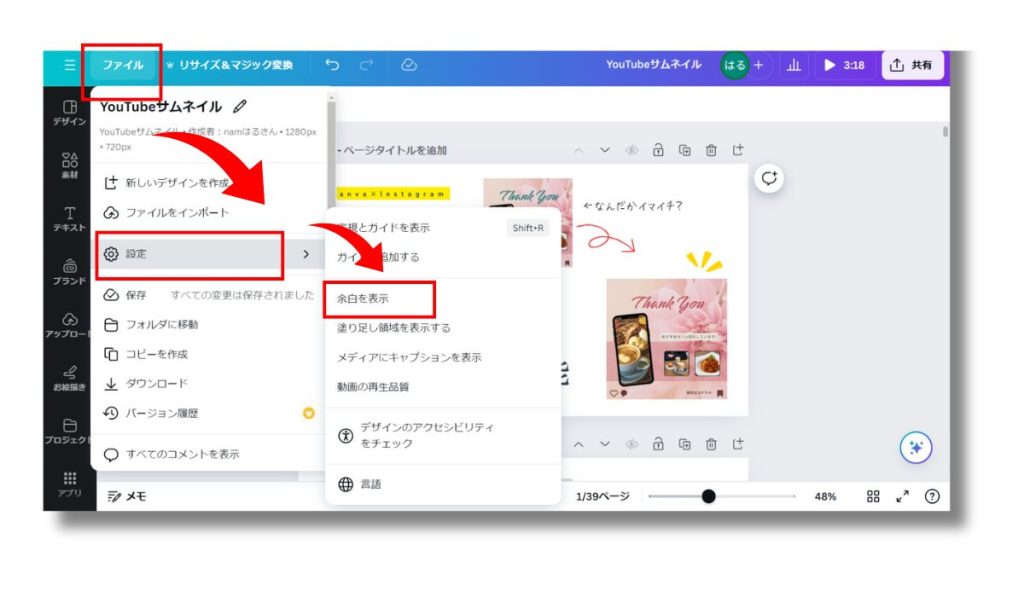Toggle 余白を表示 margin display option

point(363,298)
